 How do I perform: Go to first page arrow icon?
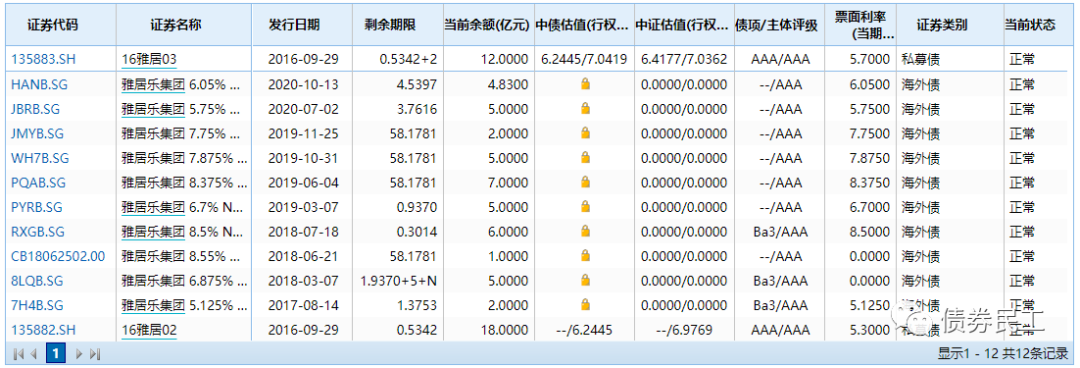pos(18,354)
